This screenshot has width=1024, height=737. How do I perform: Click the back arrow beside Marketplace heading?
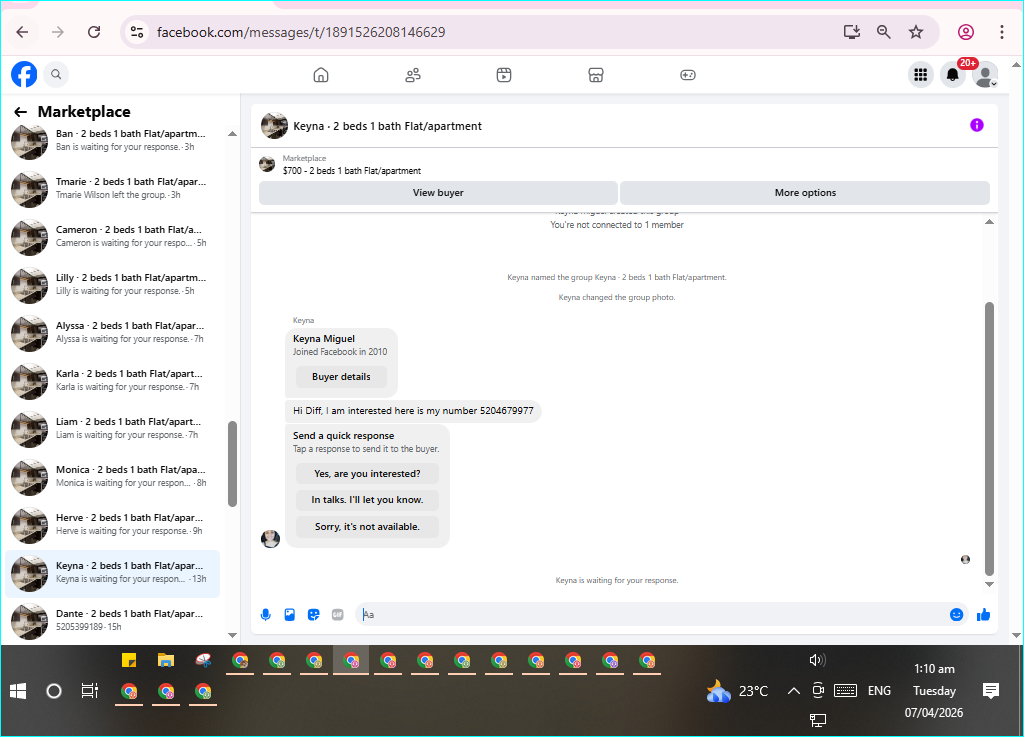[x=20, y=112]
